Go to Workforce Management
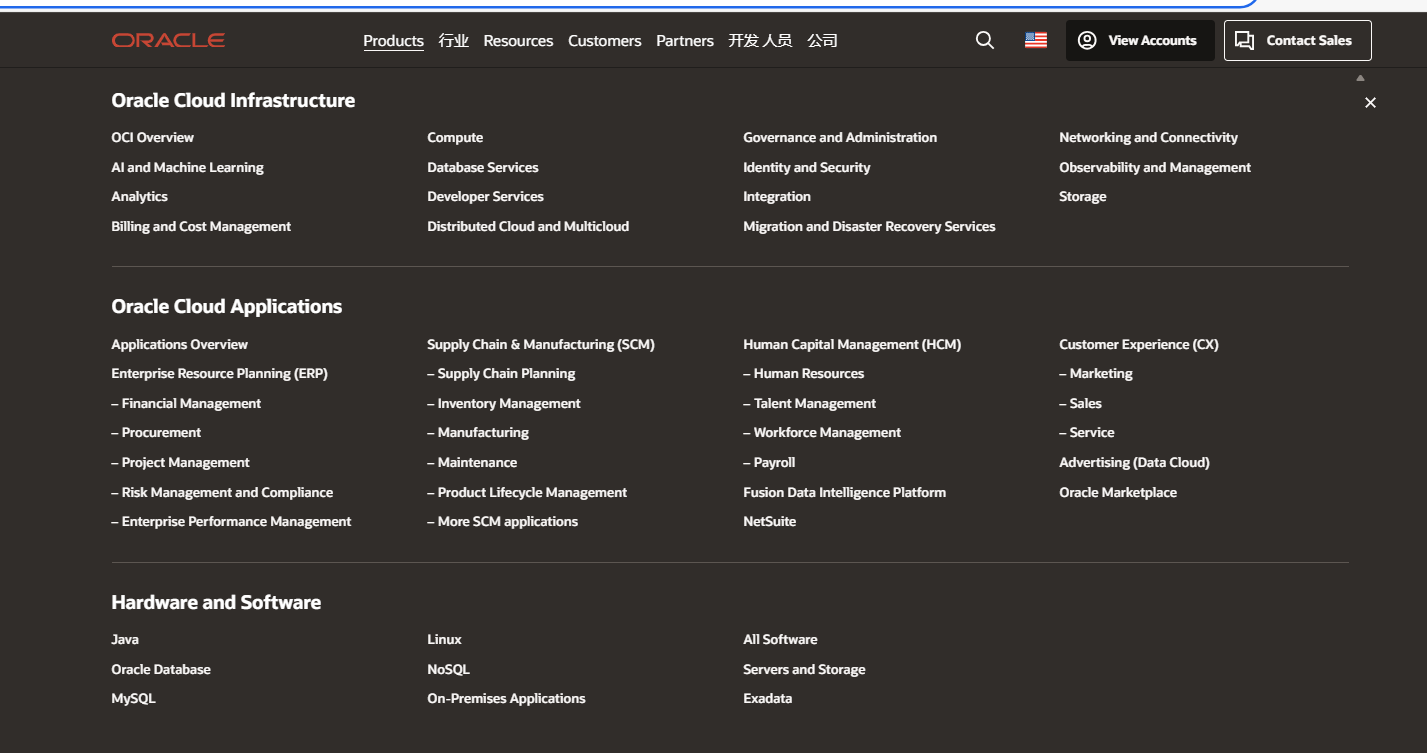The height and width of the screenshot is (753, 1427). [822, 433]
